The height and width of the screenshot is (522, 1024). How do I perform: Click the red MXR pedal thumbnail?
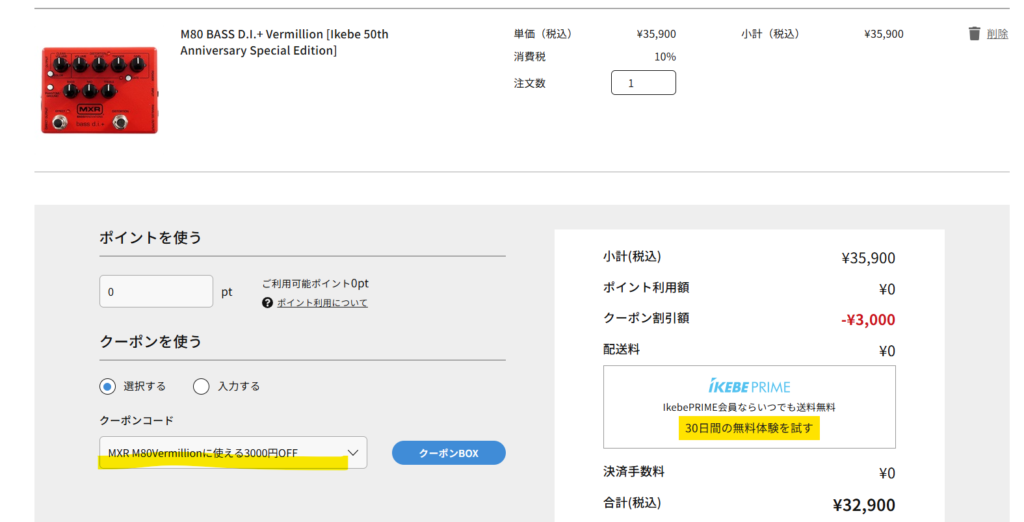99,90
